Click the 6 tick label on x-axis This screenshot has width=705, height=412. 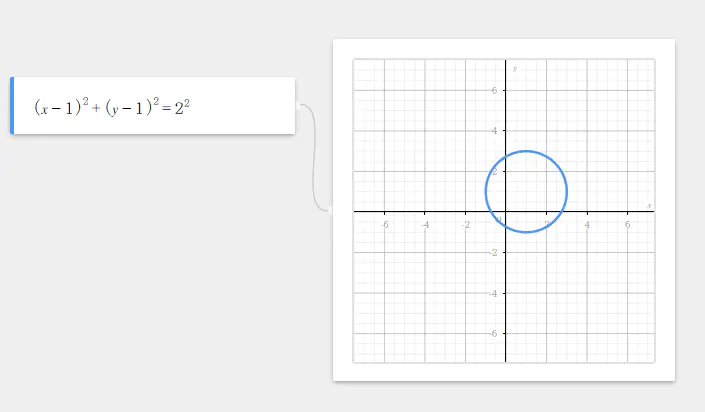click(627, 224)
